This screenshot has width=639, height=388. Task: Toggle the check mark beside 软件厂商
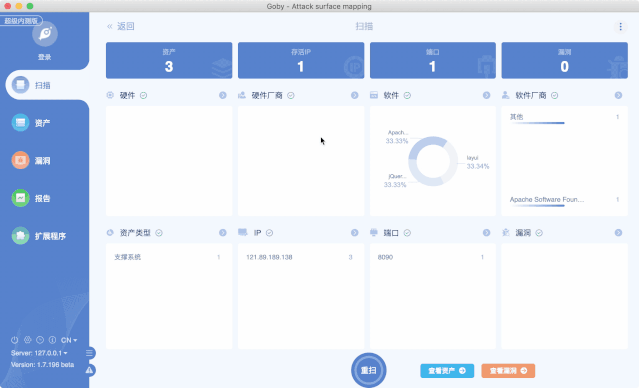pyautogui.click(x=555, y=95)
